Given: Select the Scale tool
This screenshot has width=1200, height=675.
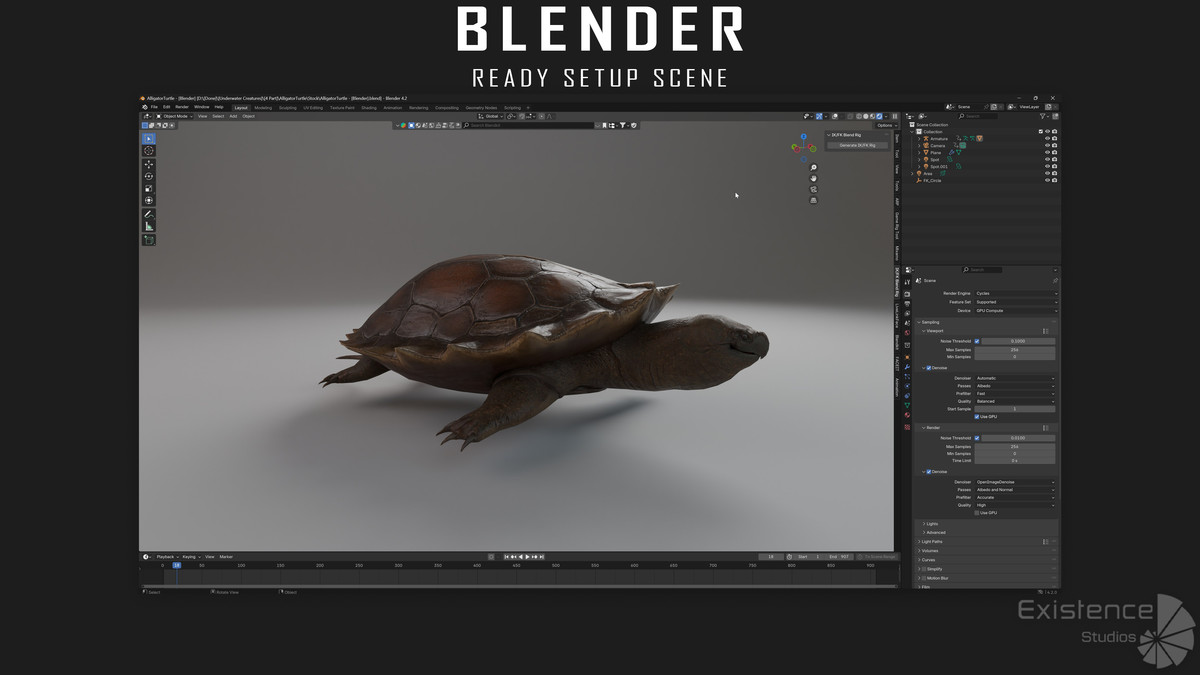Looking at the screenshot, I should (x=149, y=188).
